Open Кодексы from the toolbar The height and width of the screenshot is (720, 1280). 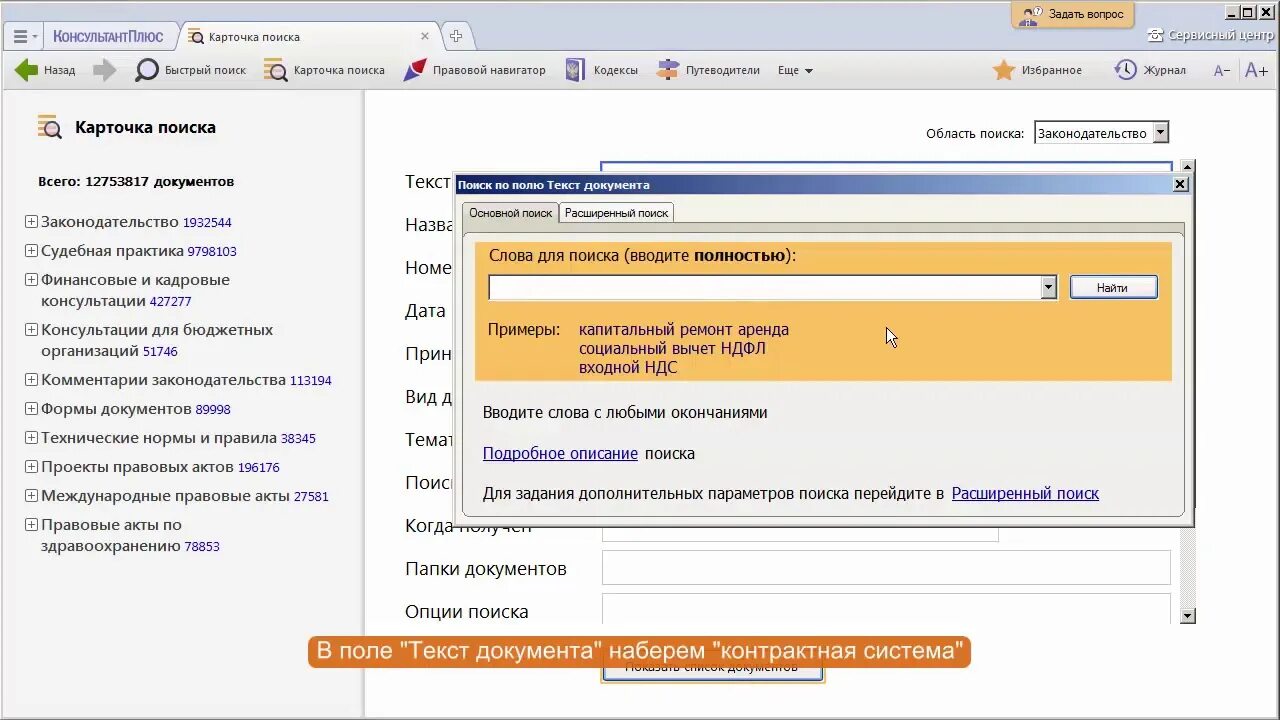pos(601,70)
